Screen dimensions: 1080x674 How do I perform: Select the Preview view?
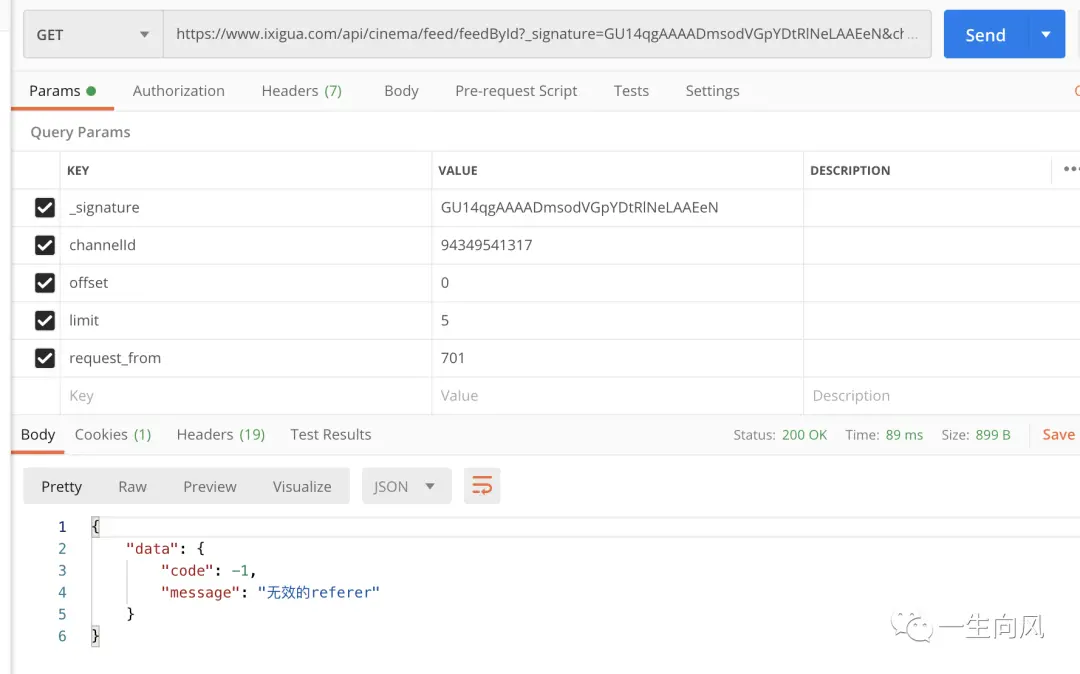tap(209, 487)
